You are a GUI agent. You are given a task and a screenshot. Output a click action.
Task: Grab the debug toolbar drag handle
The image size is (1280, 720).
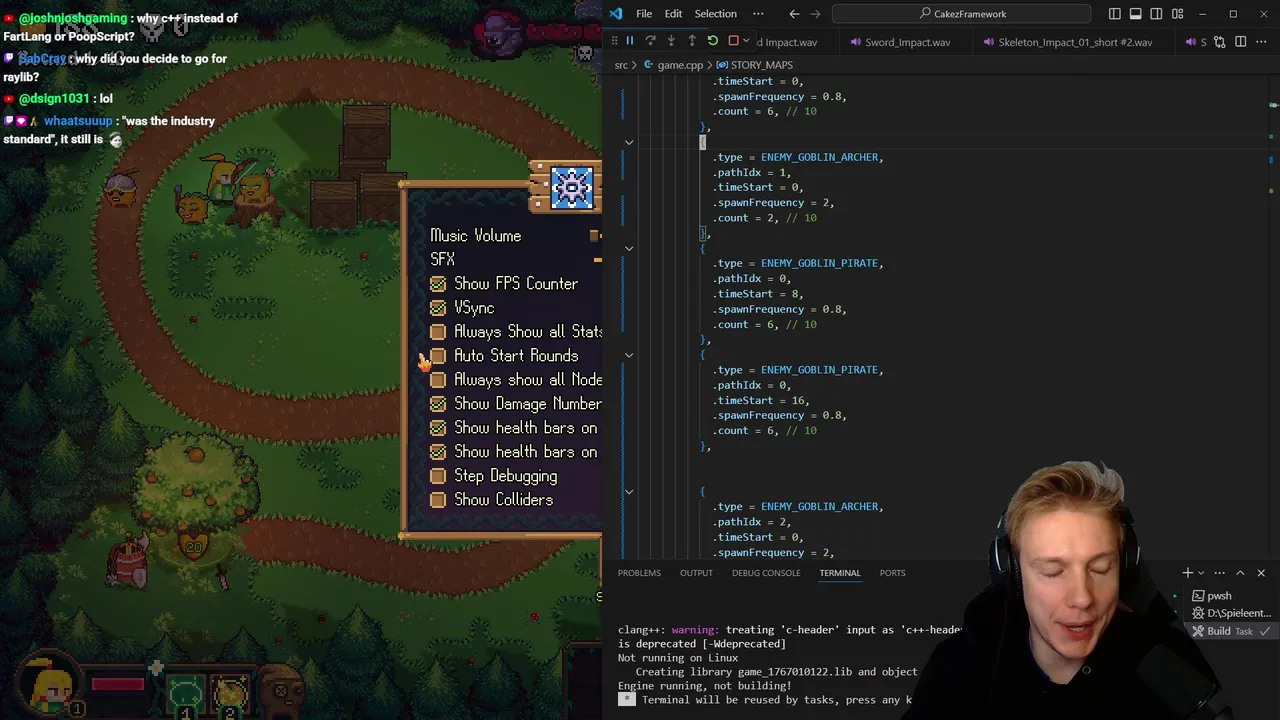tap(614, 41)
